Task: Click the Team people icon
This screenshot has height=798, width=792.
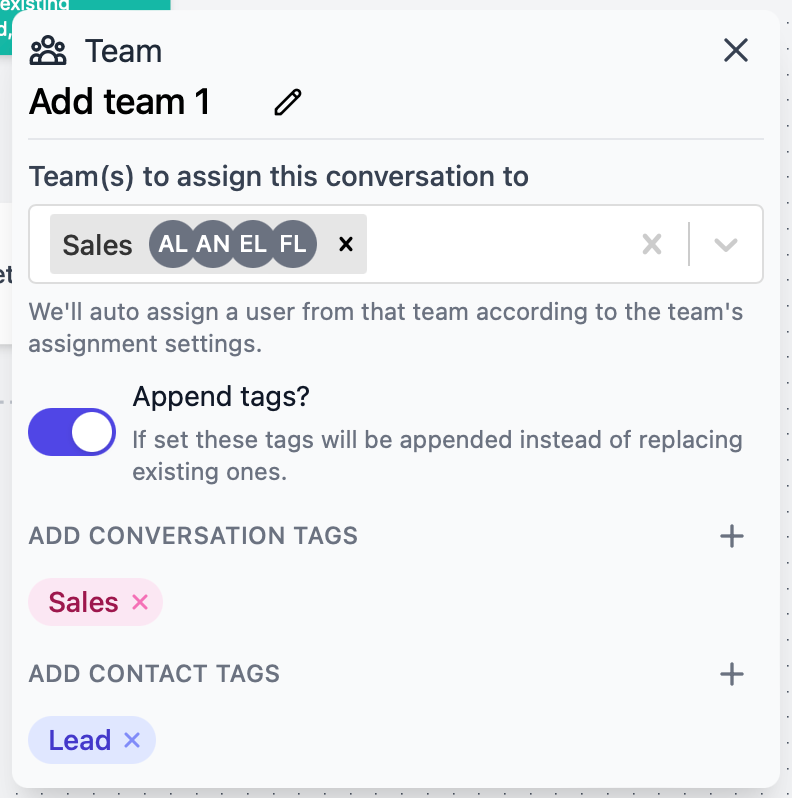Action: pos(48,50)
